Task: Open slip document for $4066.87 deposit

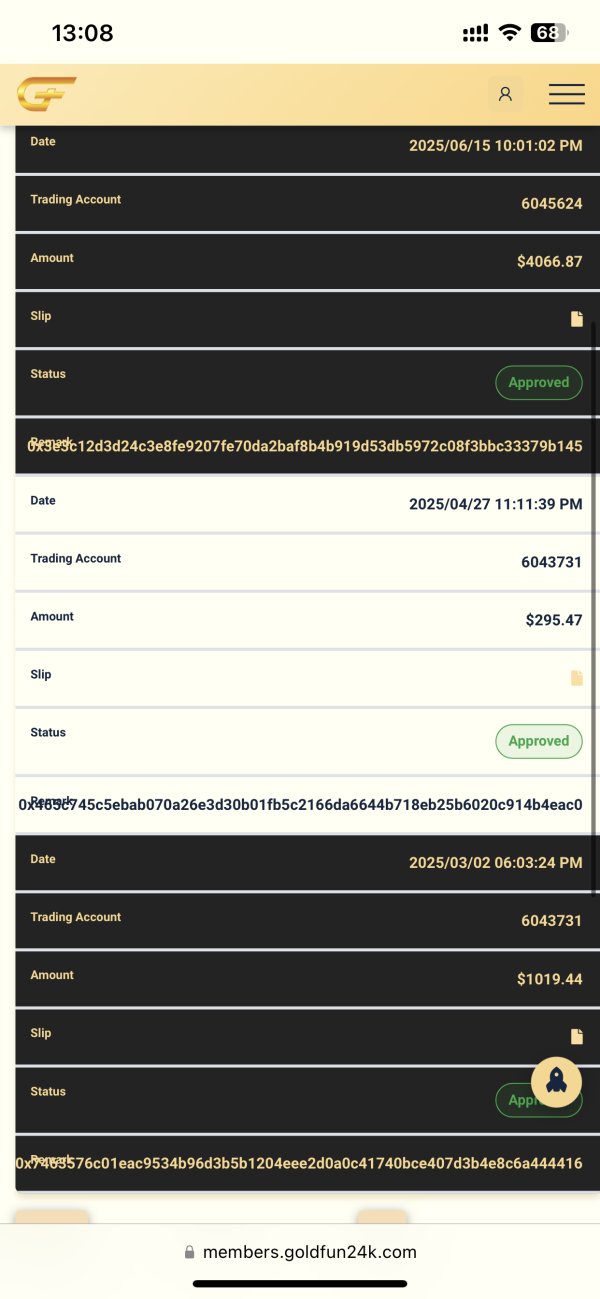Action: 576,319
